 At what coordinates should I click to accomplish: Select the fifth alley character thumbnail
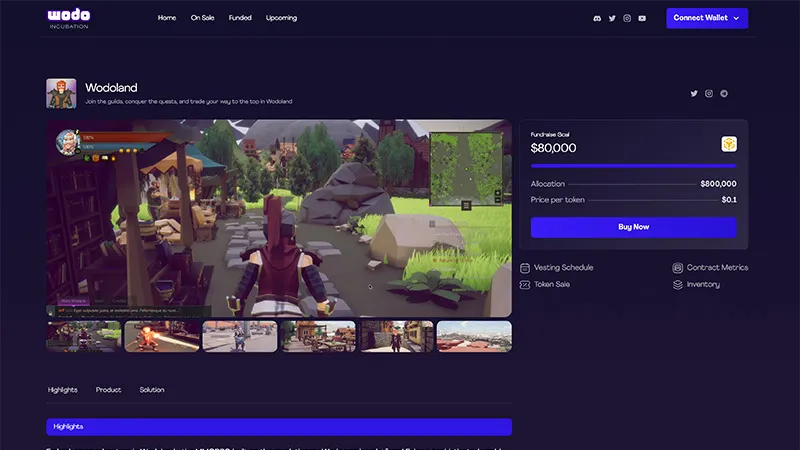coord(396,337)
